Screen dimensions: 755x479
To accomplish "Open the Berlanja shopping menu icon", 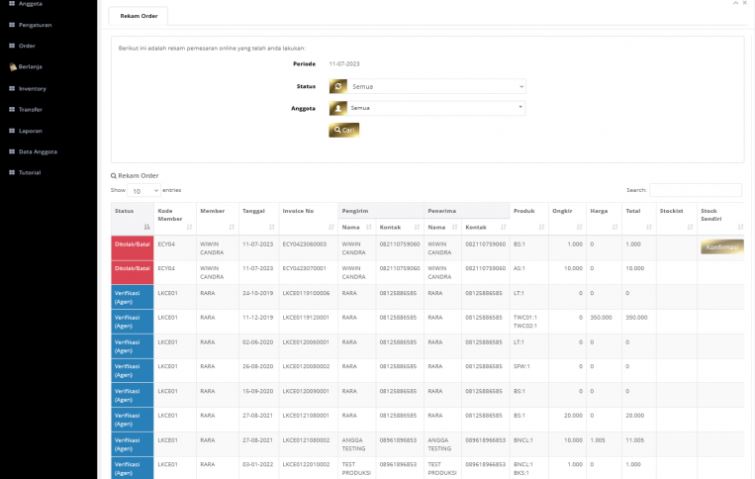I will [13, 67].
